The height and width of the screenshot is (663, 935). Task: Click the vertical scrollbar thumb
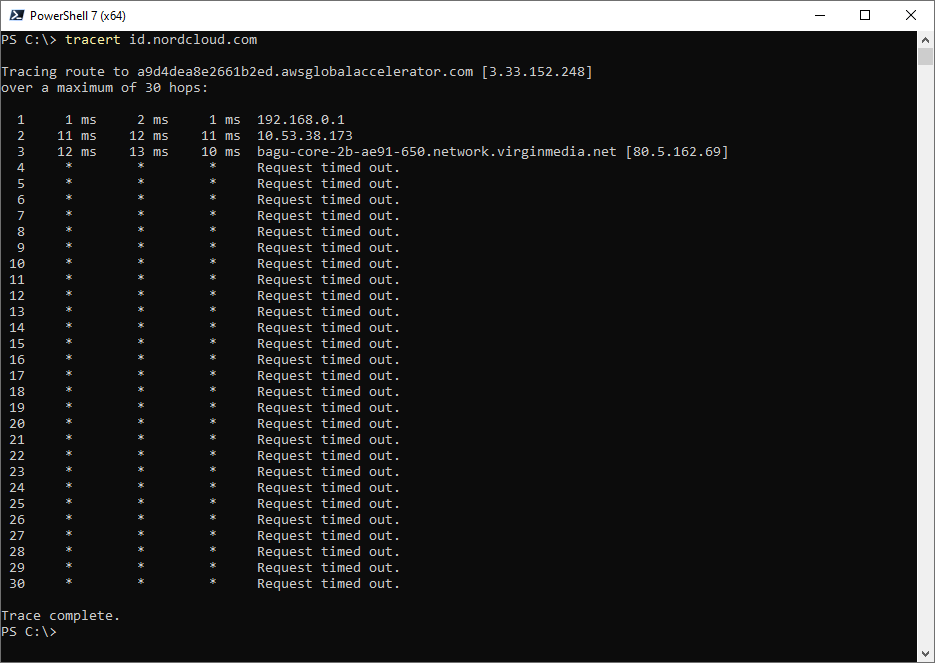point(925,56)
